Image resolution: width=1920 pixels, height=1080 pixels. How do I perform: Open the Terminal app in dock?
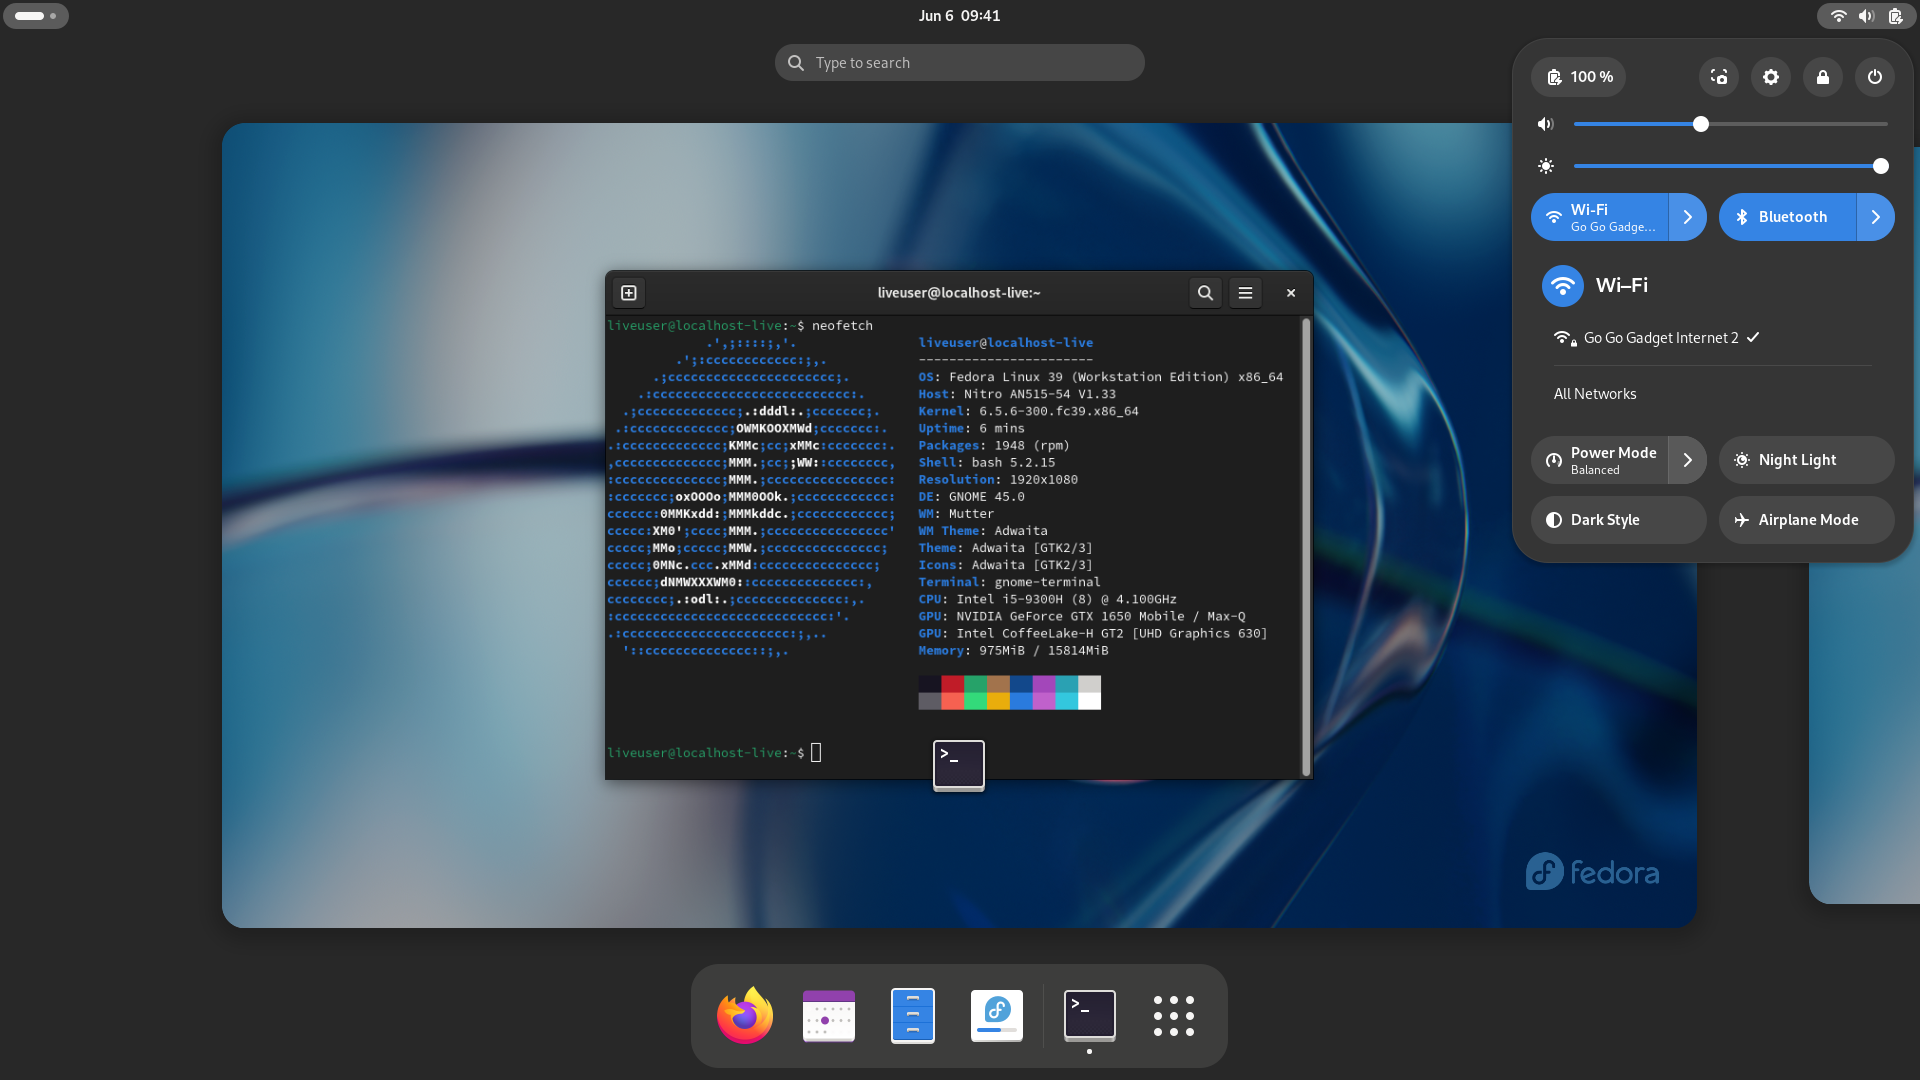pyautogui.click(x=1089, y=1014)
